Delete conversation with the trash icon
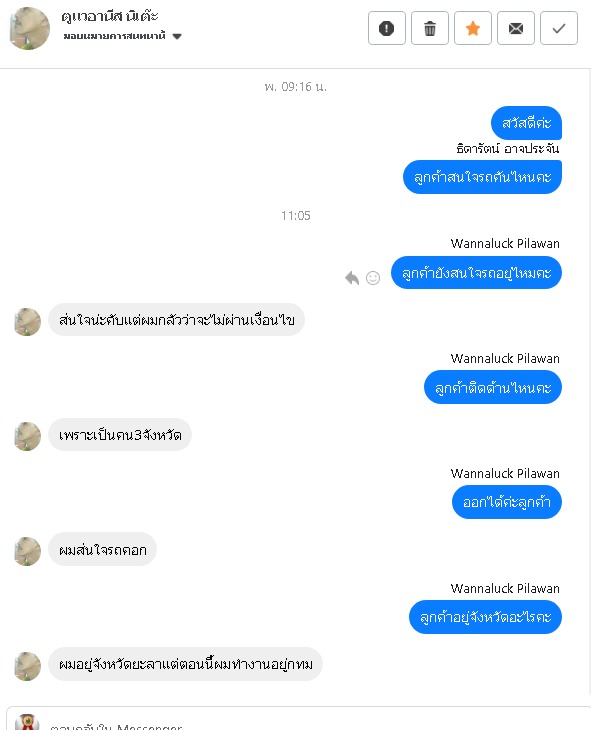This screenshot has height=730, width=591. (430, 28)
